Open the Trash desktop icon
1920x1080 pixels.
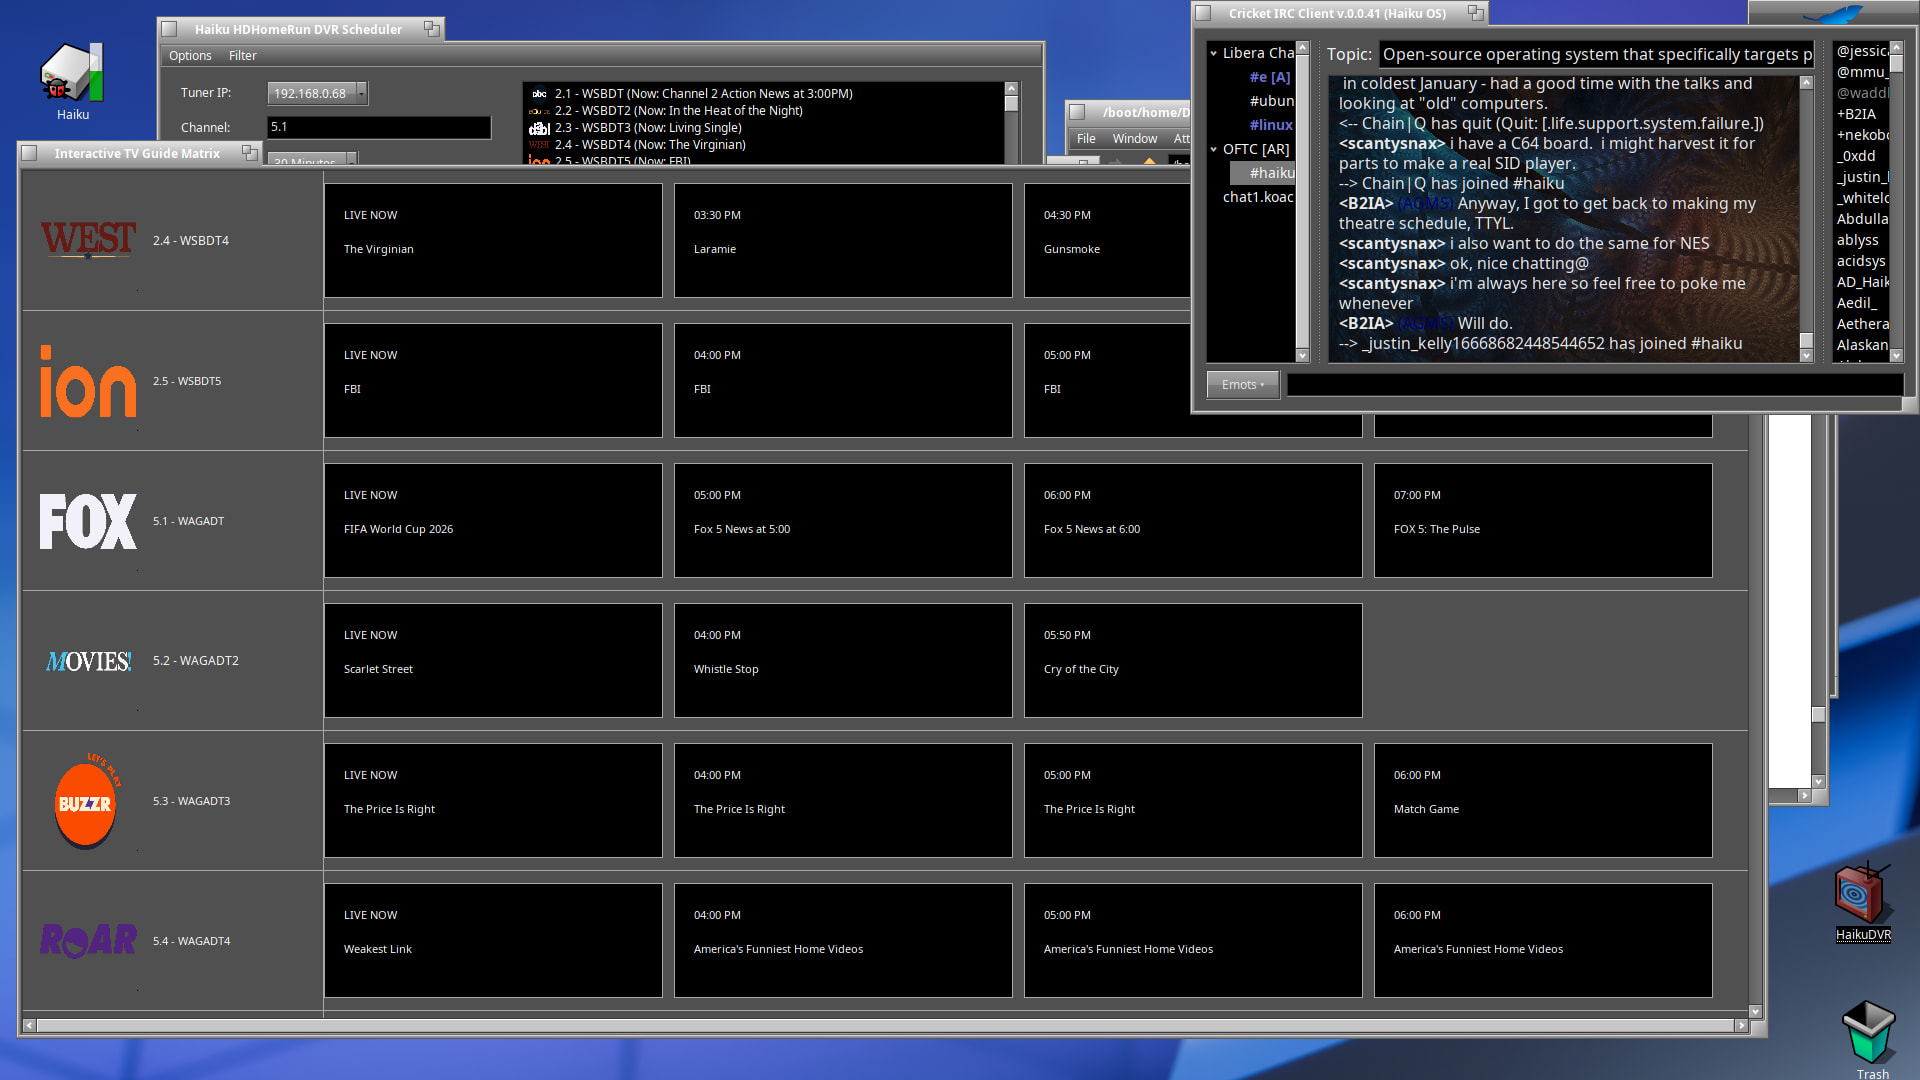[1868, 1032]
